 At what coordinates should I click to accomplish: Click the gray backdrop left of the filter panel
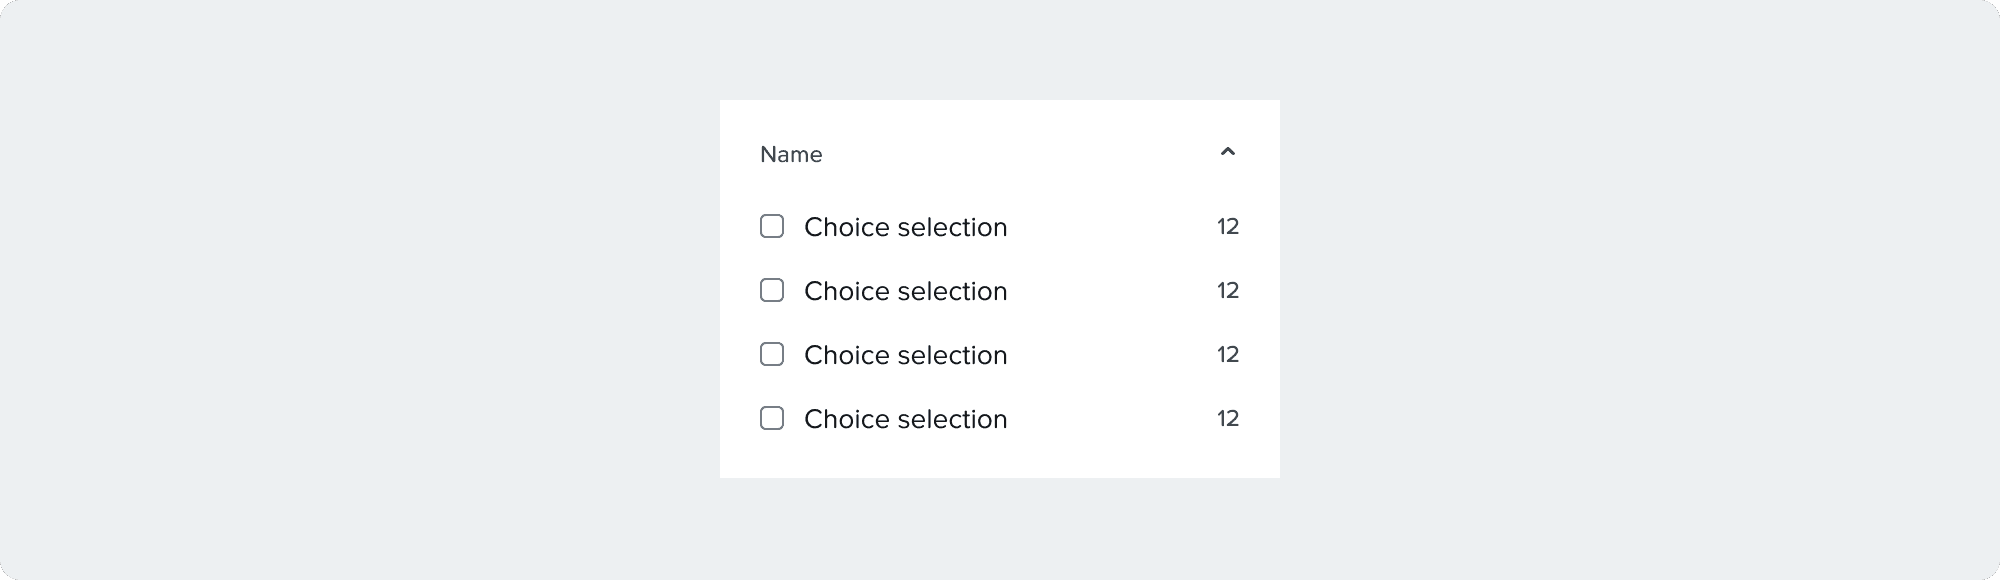point(360,290)
